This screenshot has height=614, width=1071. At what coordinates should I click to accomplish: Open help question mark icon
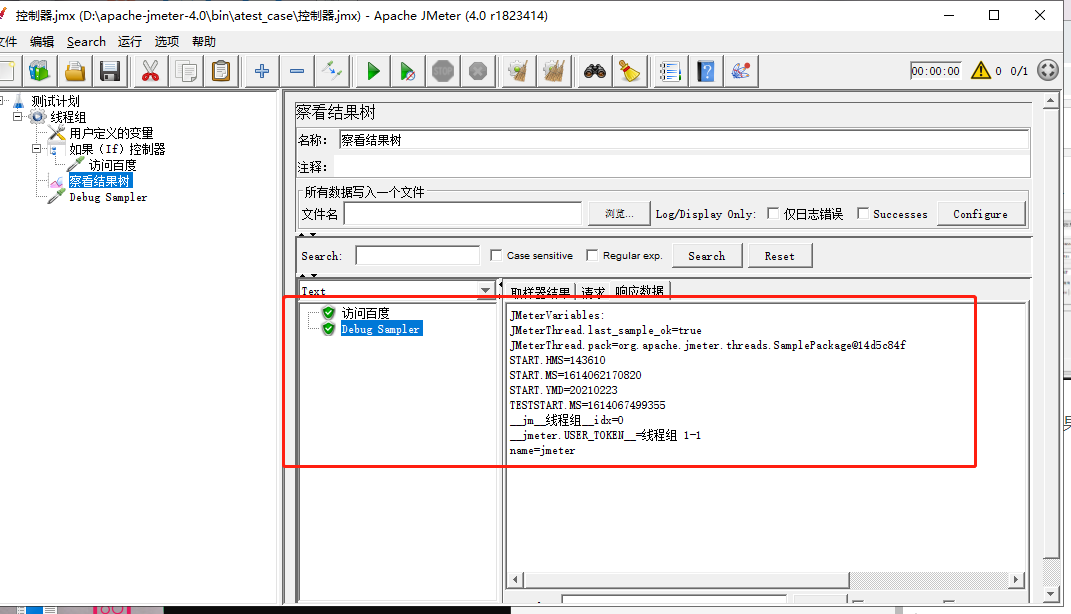(x=706, y=71)
